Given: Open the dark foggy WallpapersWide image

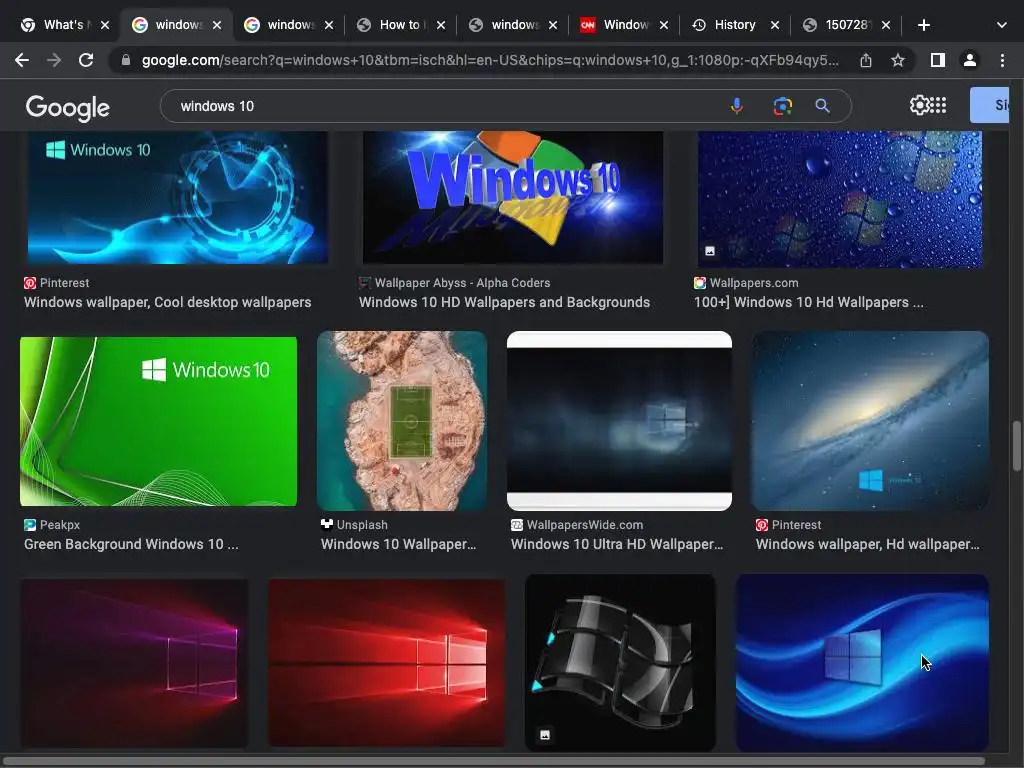Looking at the screenshot, I should click(x=619, y=421).
